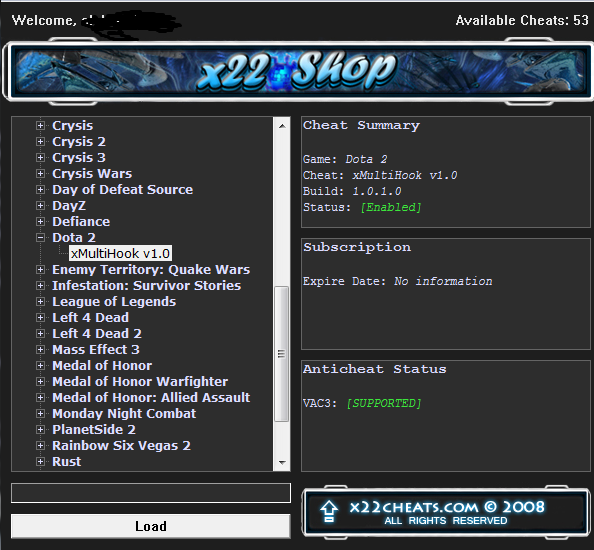The height and width of the screenshot is (550, 594).
Task: Click the x22 Shop banner logo
Action: pos(297,71)
